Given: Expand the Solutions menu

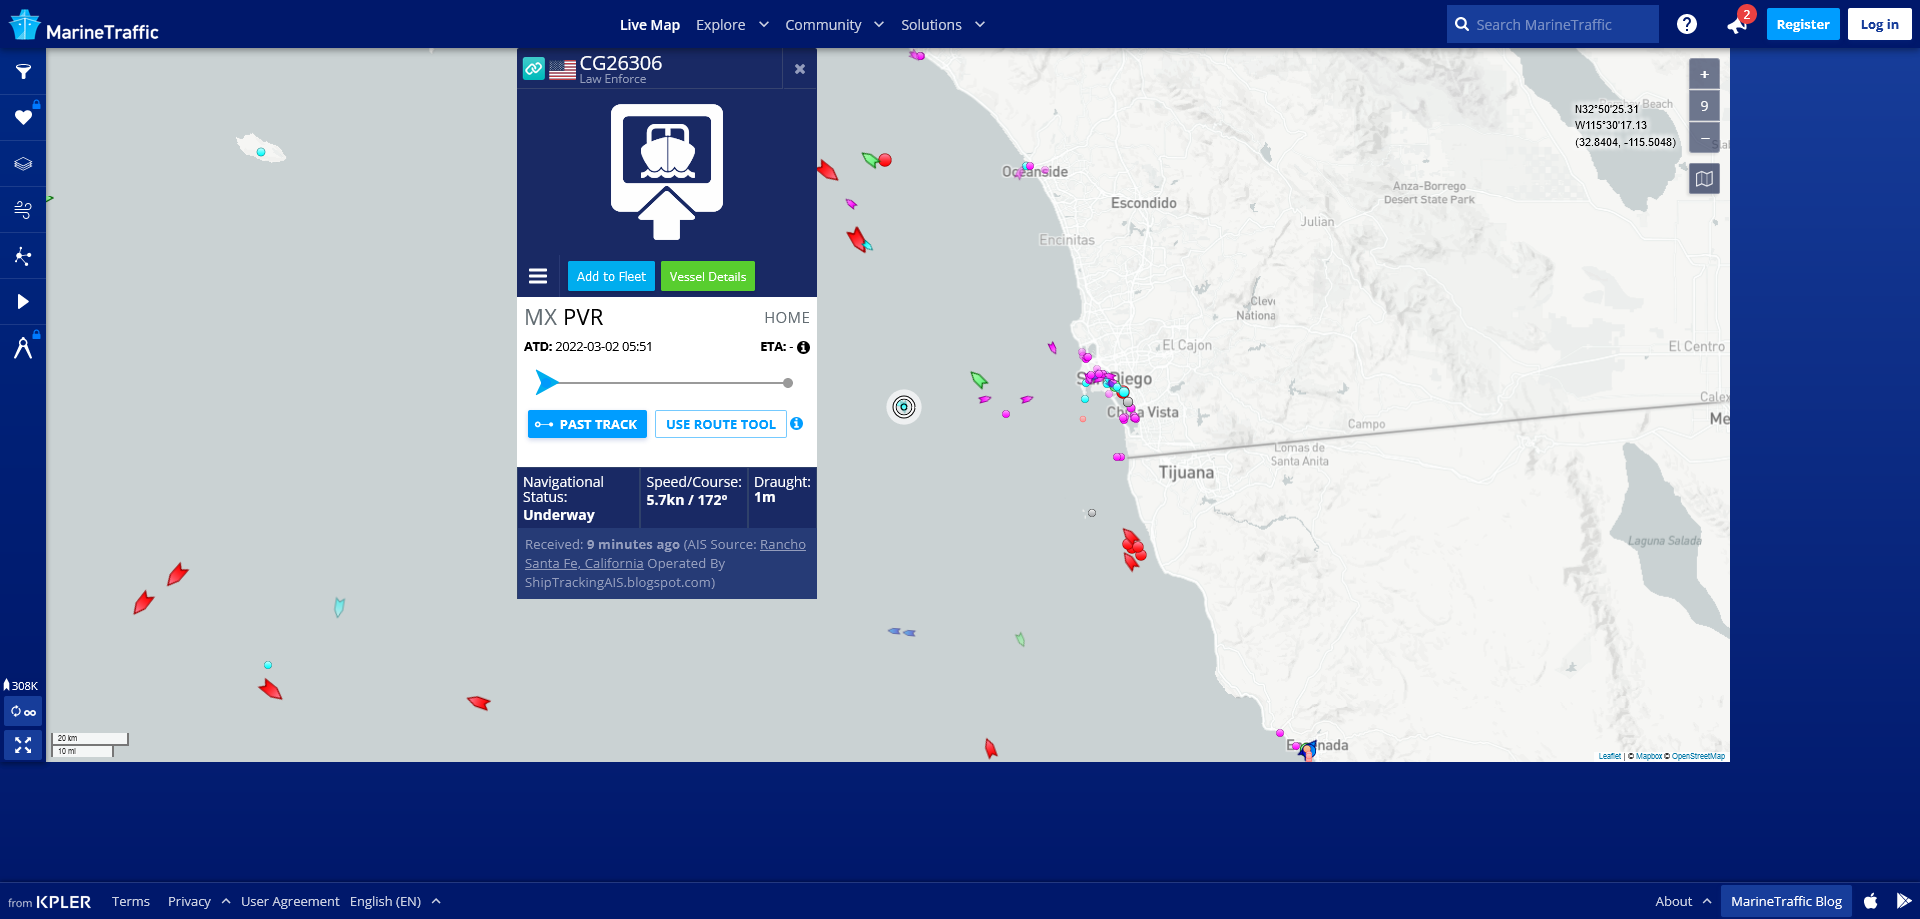Looking at the screenshot, I should [x=943, y=25].
